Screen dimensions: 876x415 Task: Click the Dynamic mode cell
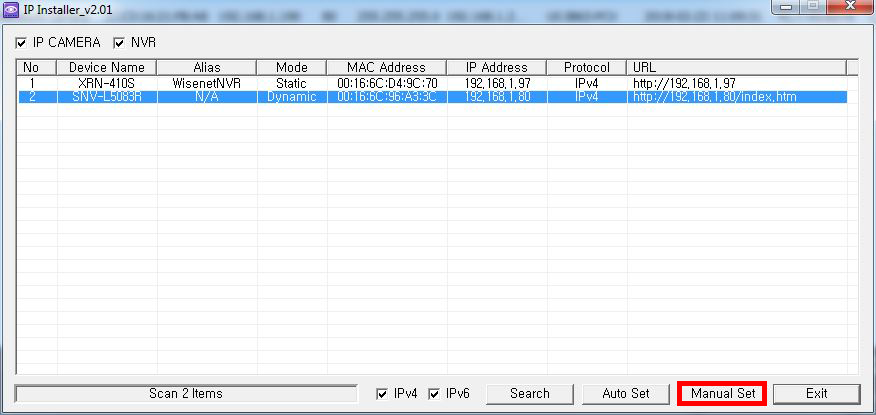tap(292, 97)
